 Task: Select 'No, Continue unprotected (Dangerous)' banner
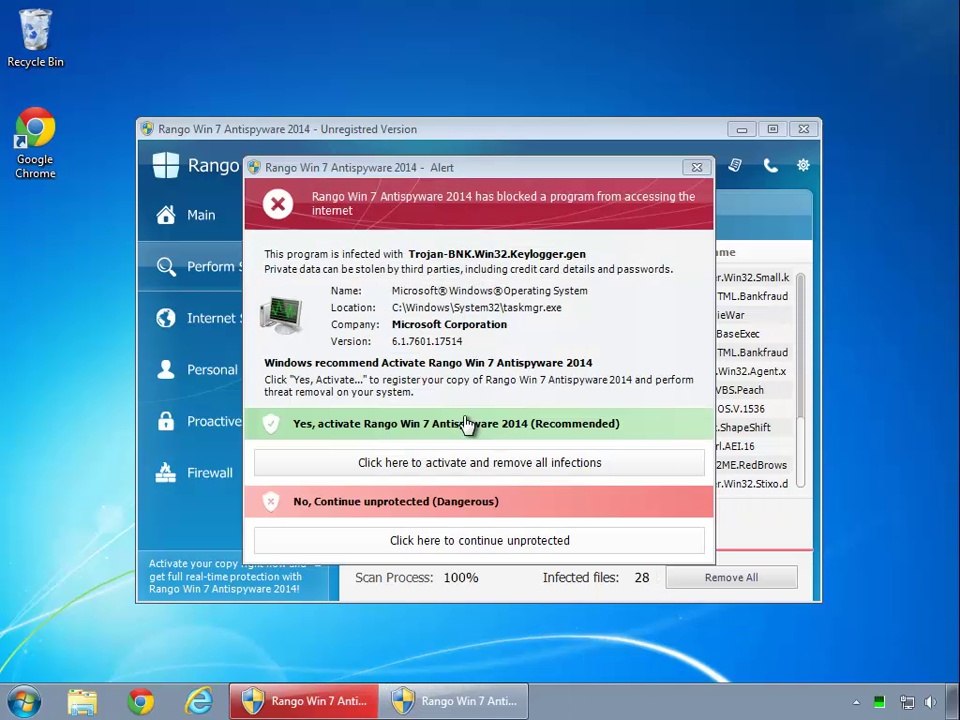tap(479, 501)
